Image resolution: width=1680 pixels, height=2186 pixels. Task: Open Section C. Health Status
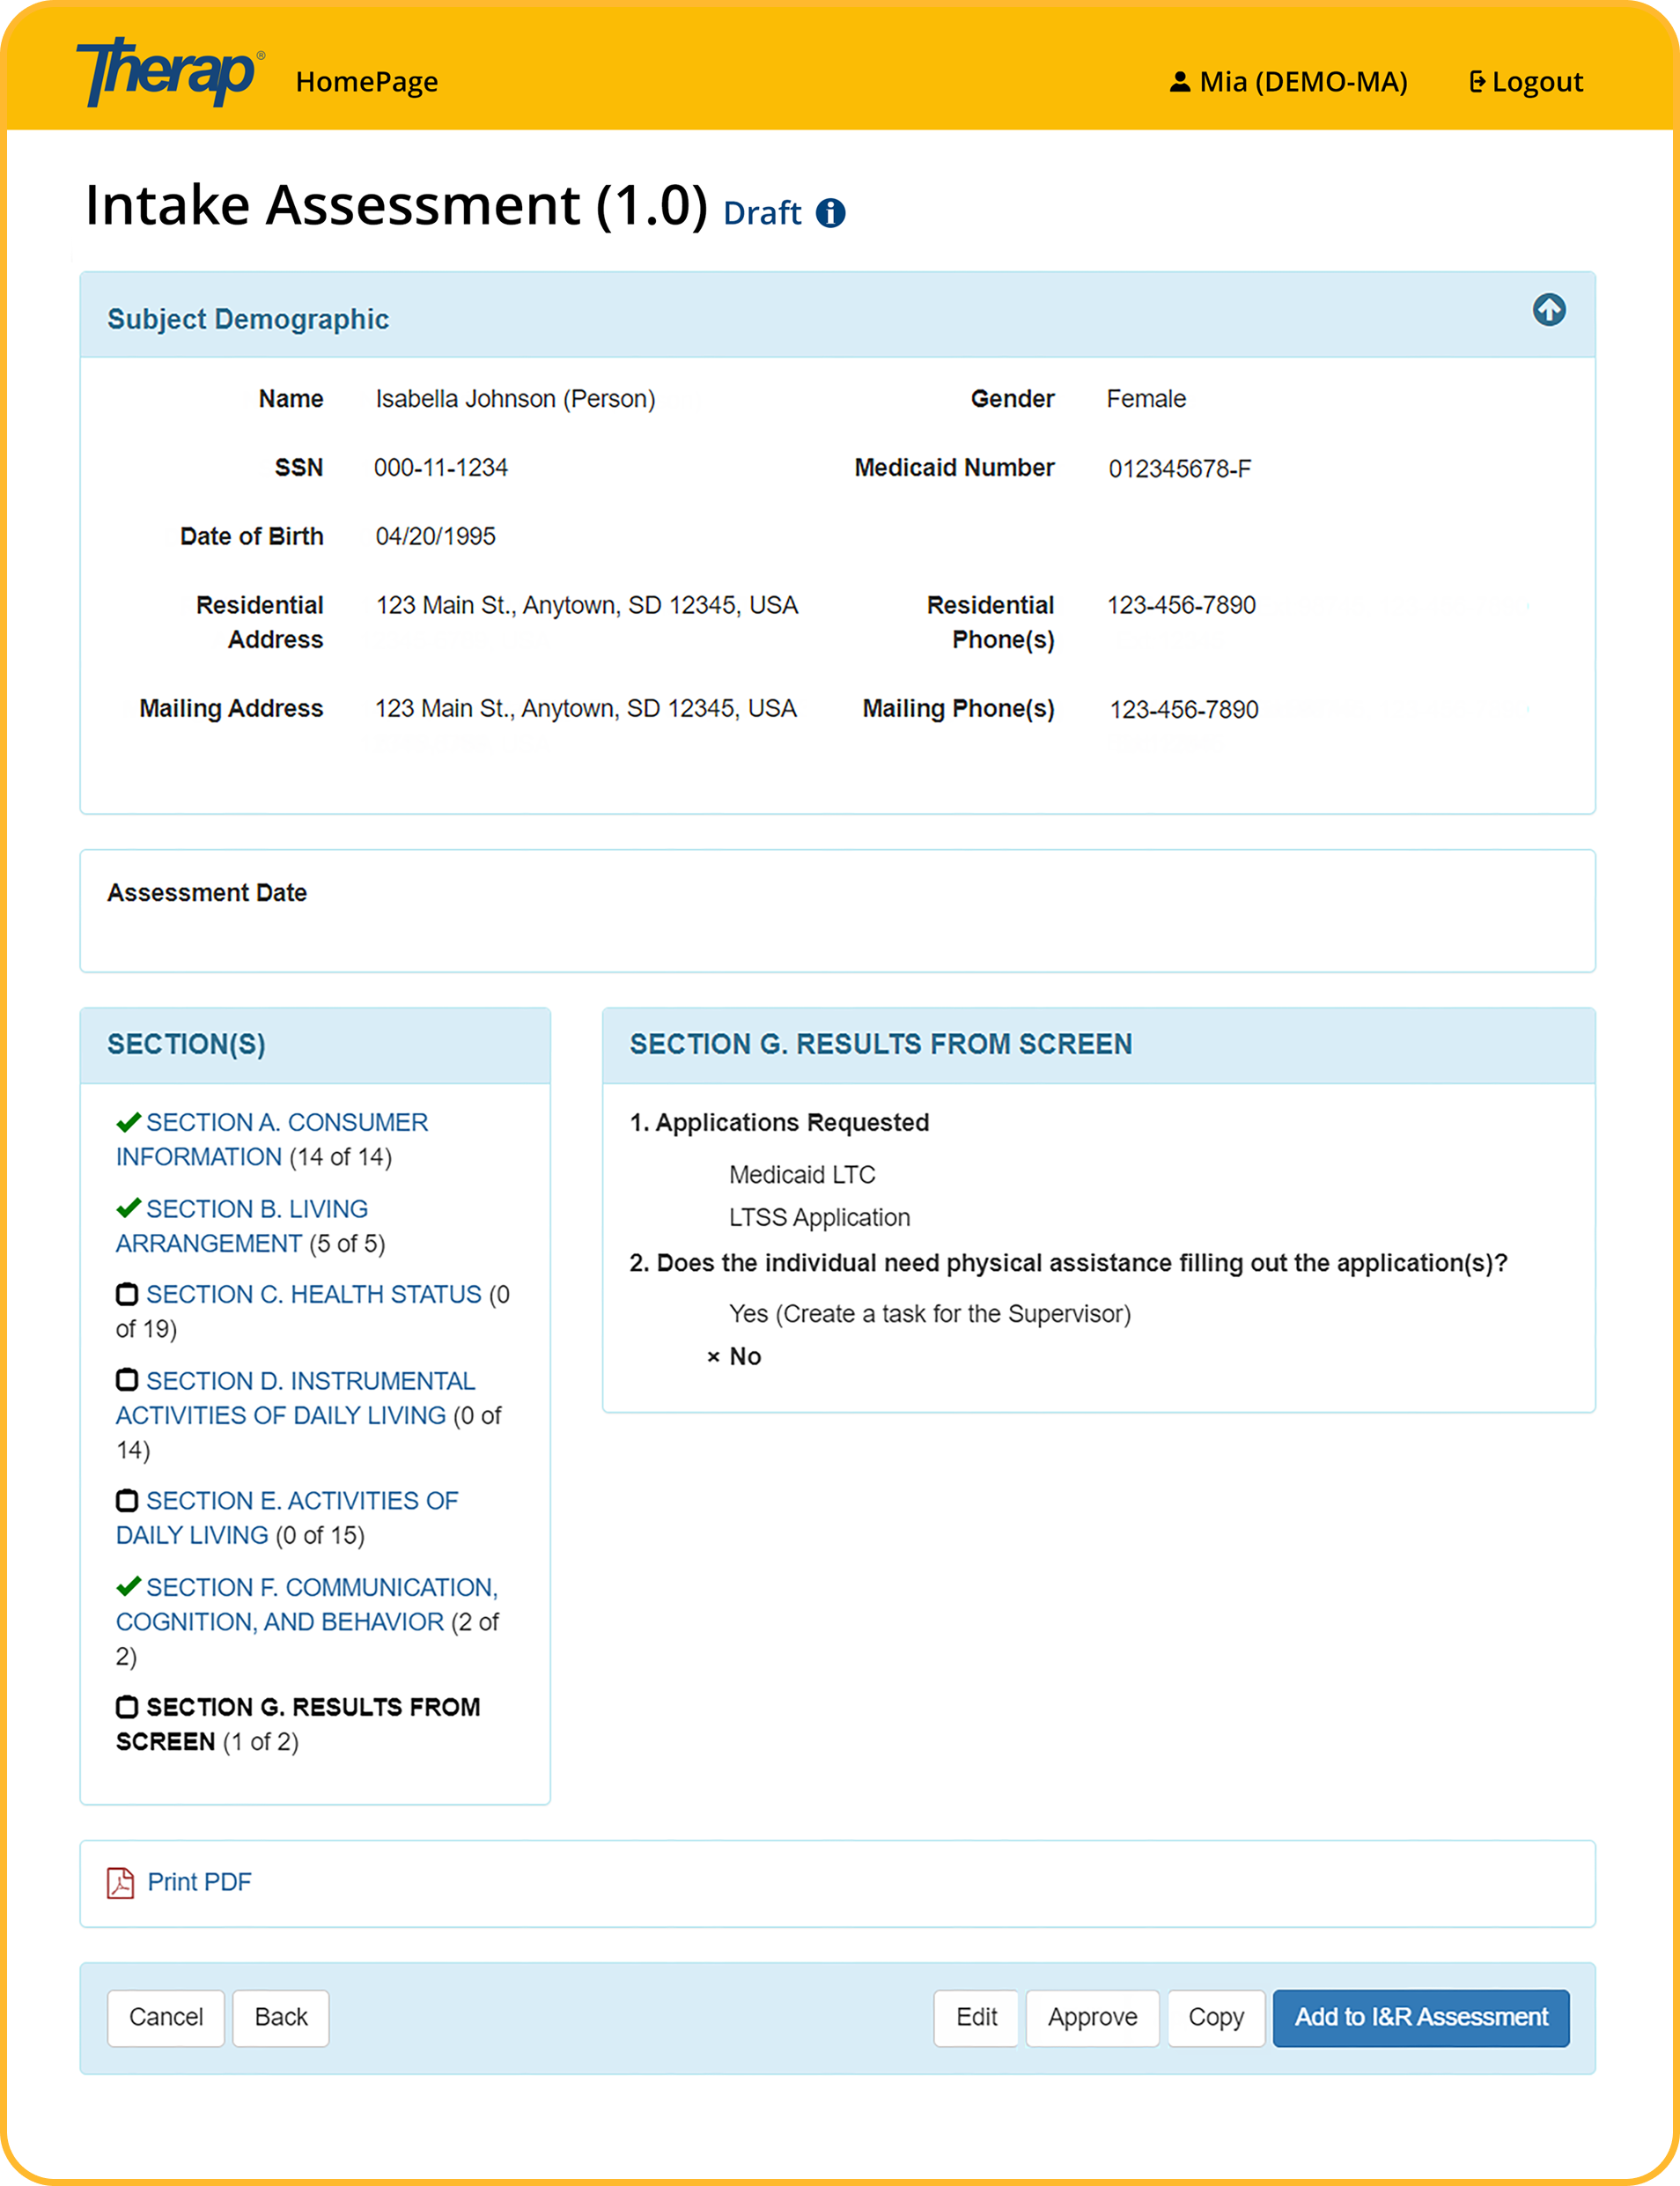tap(314, 1294)
